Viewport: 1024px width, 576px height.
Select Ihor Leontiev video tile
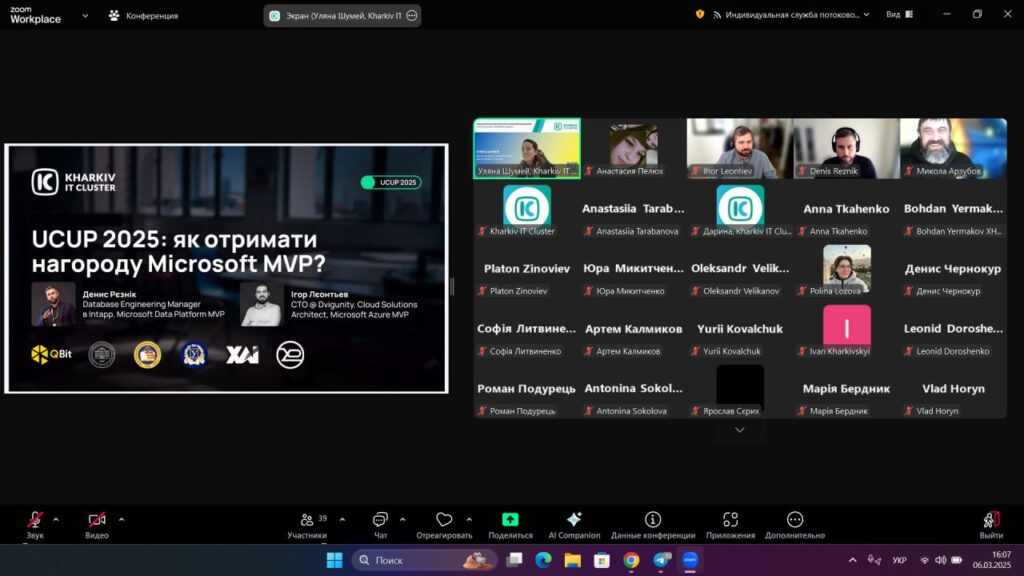click(740, 148)
